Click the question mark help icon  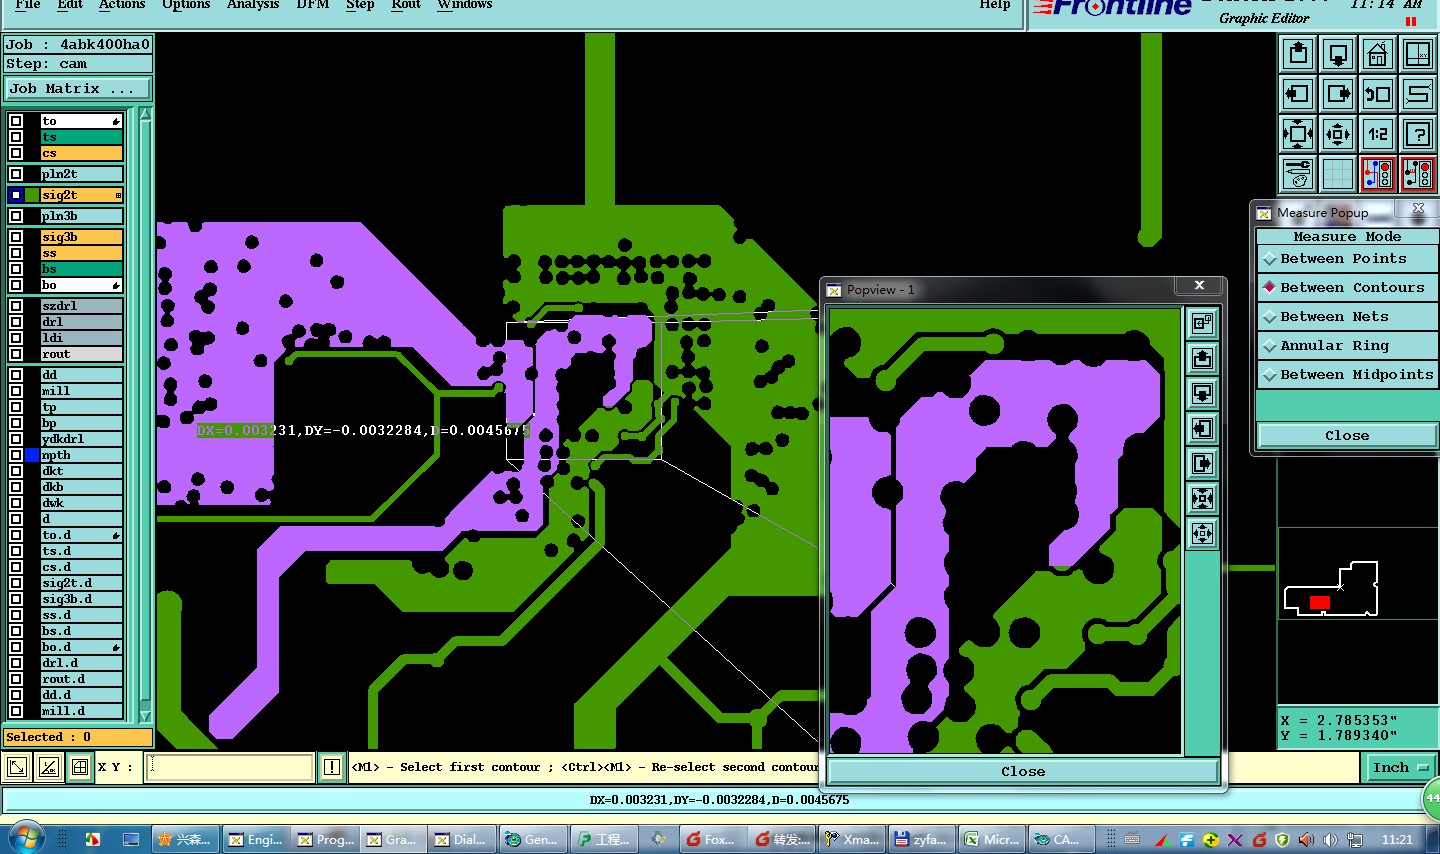coord(1418,134)
